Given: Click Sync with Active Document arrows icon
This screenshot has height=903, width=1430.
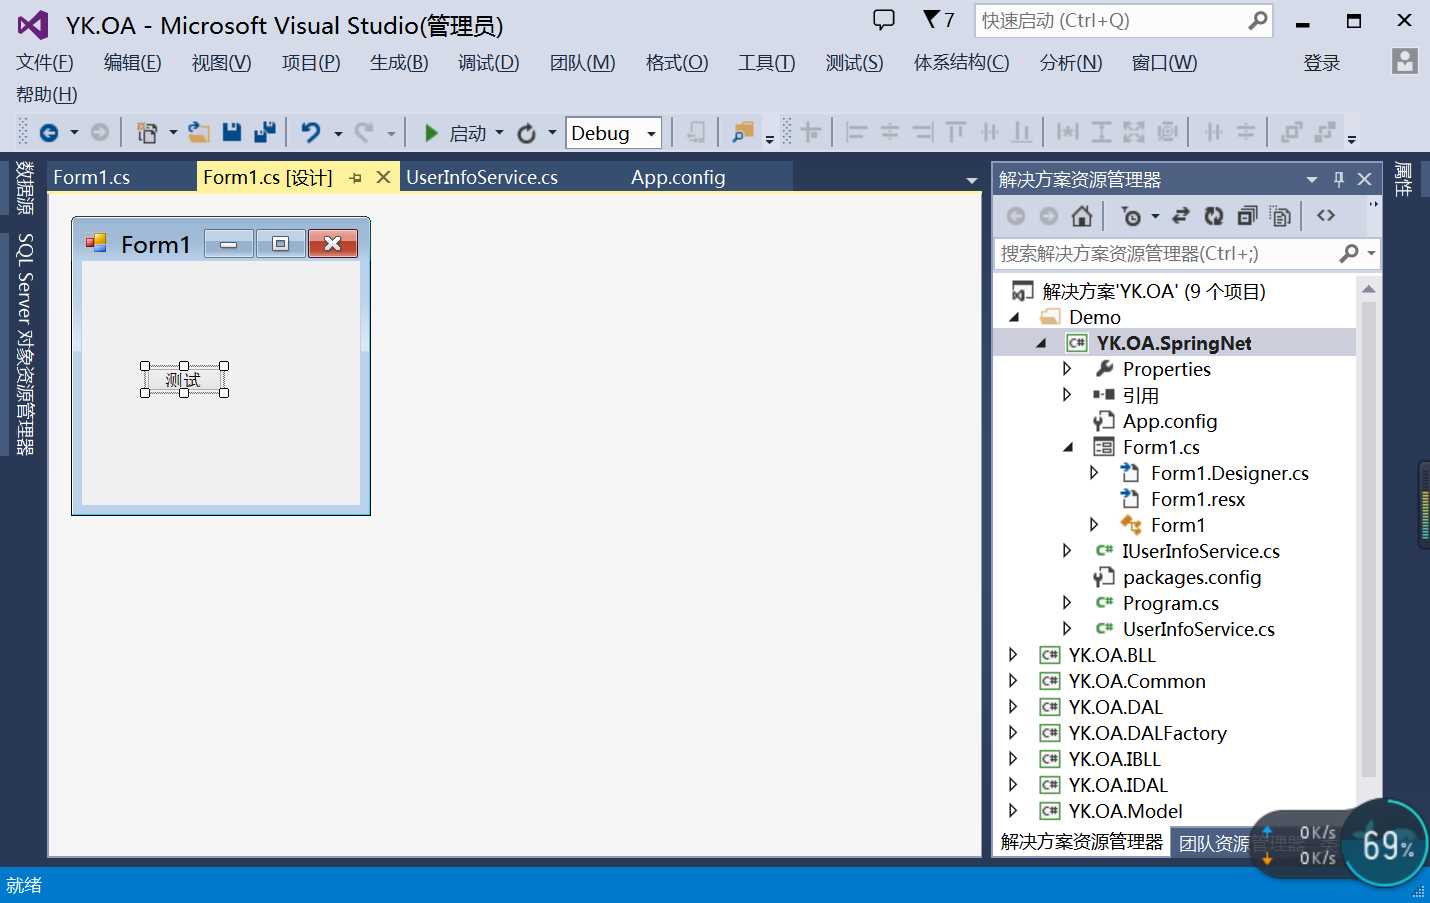Looking at the screenshot, I should [1181, 216].
